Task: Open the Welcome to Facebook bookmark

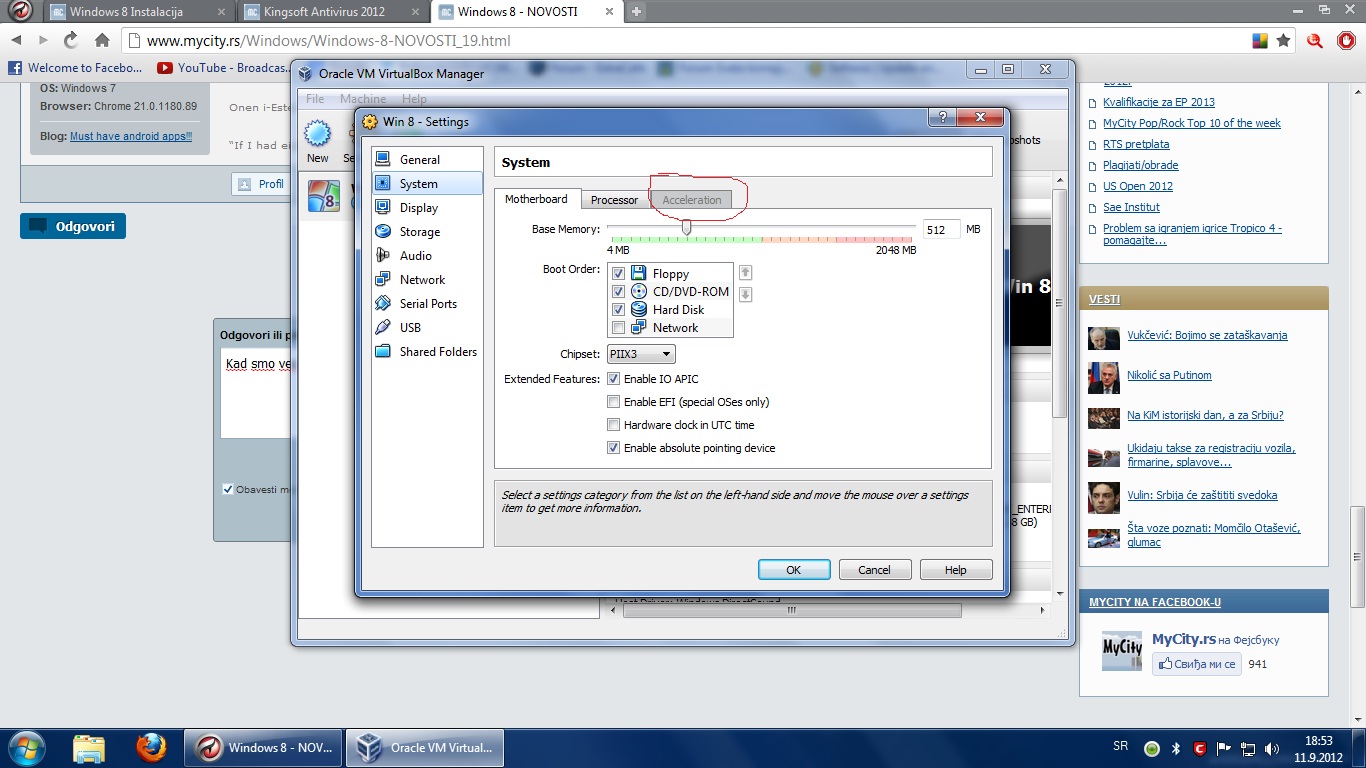Action: click(76, 68)
